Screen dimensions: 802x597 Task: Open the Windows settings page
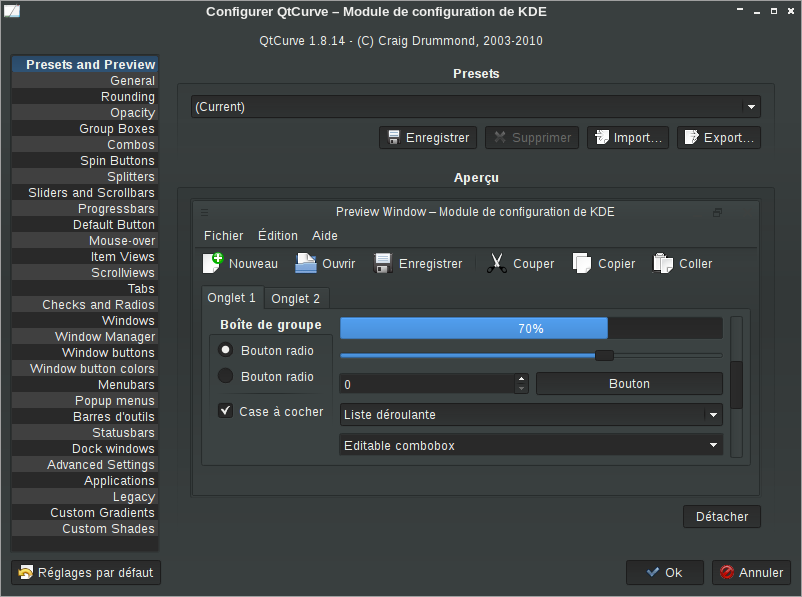85,320
